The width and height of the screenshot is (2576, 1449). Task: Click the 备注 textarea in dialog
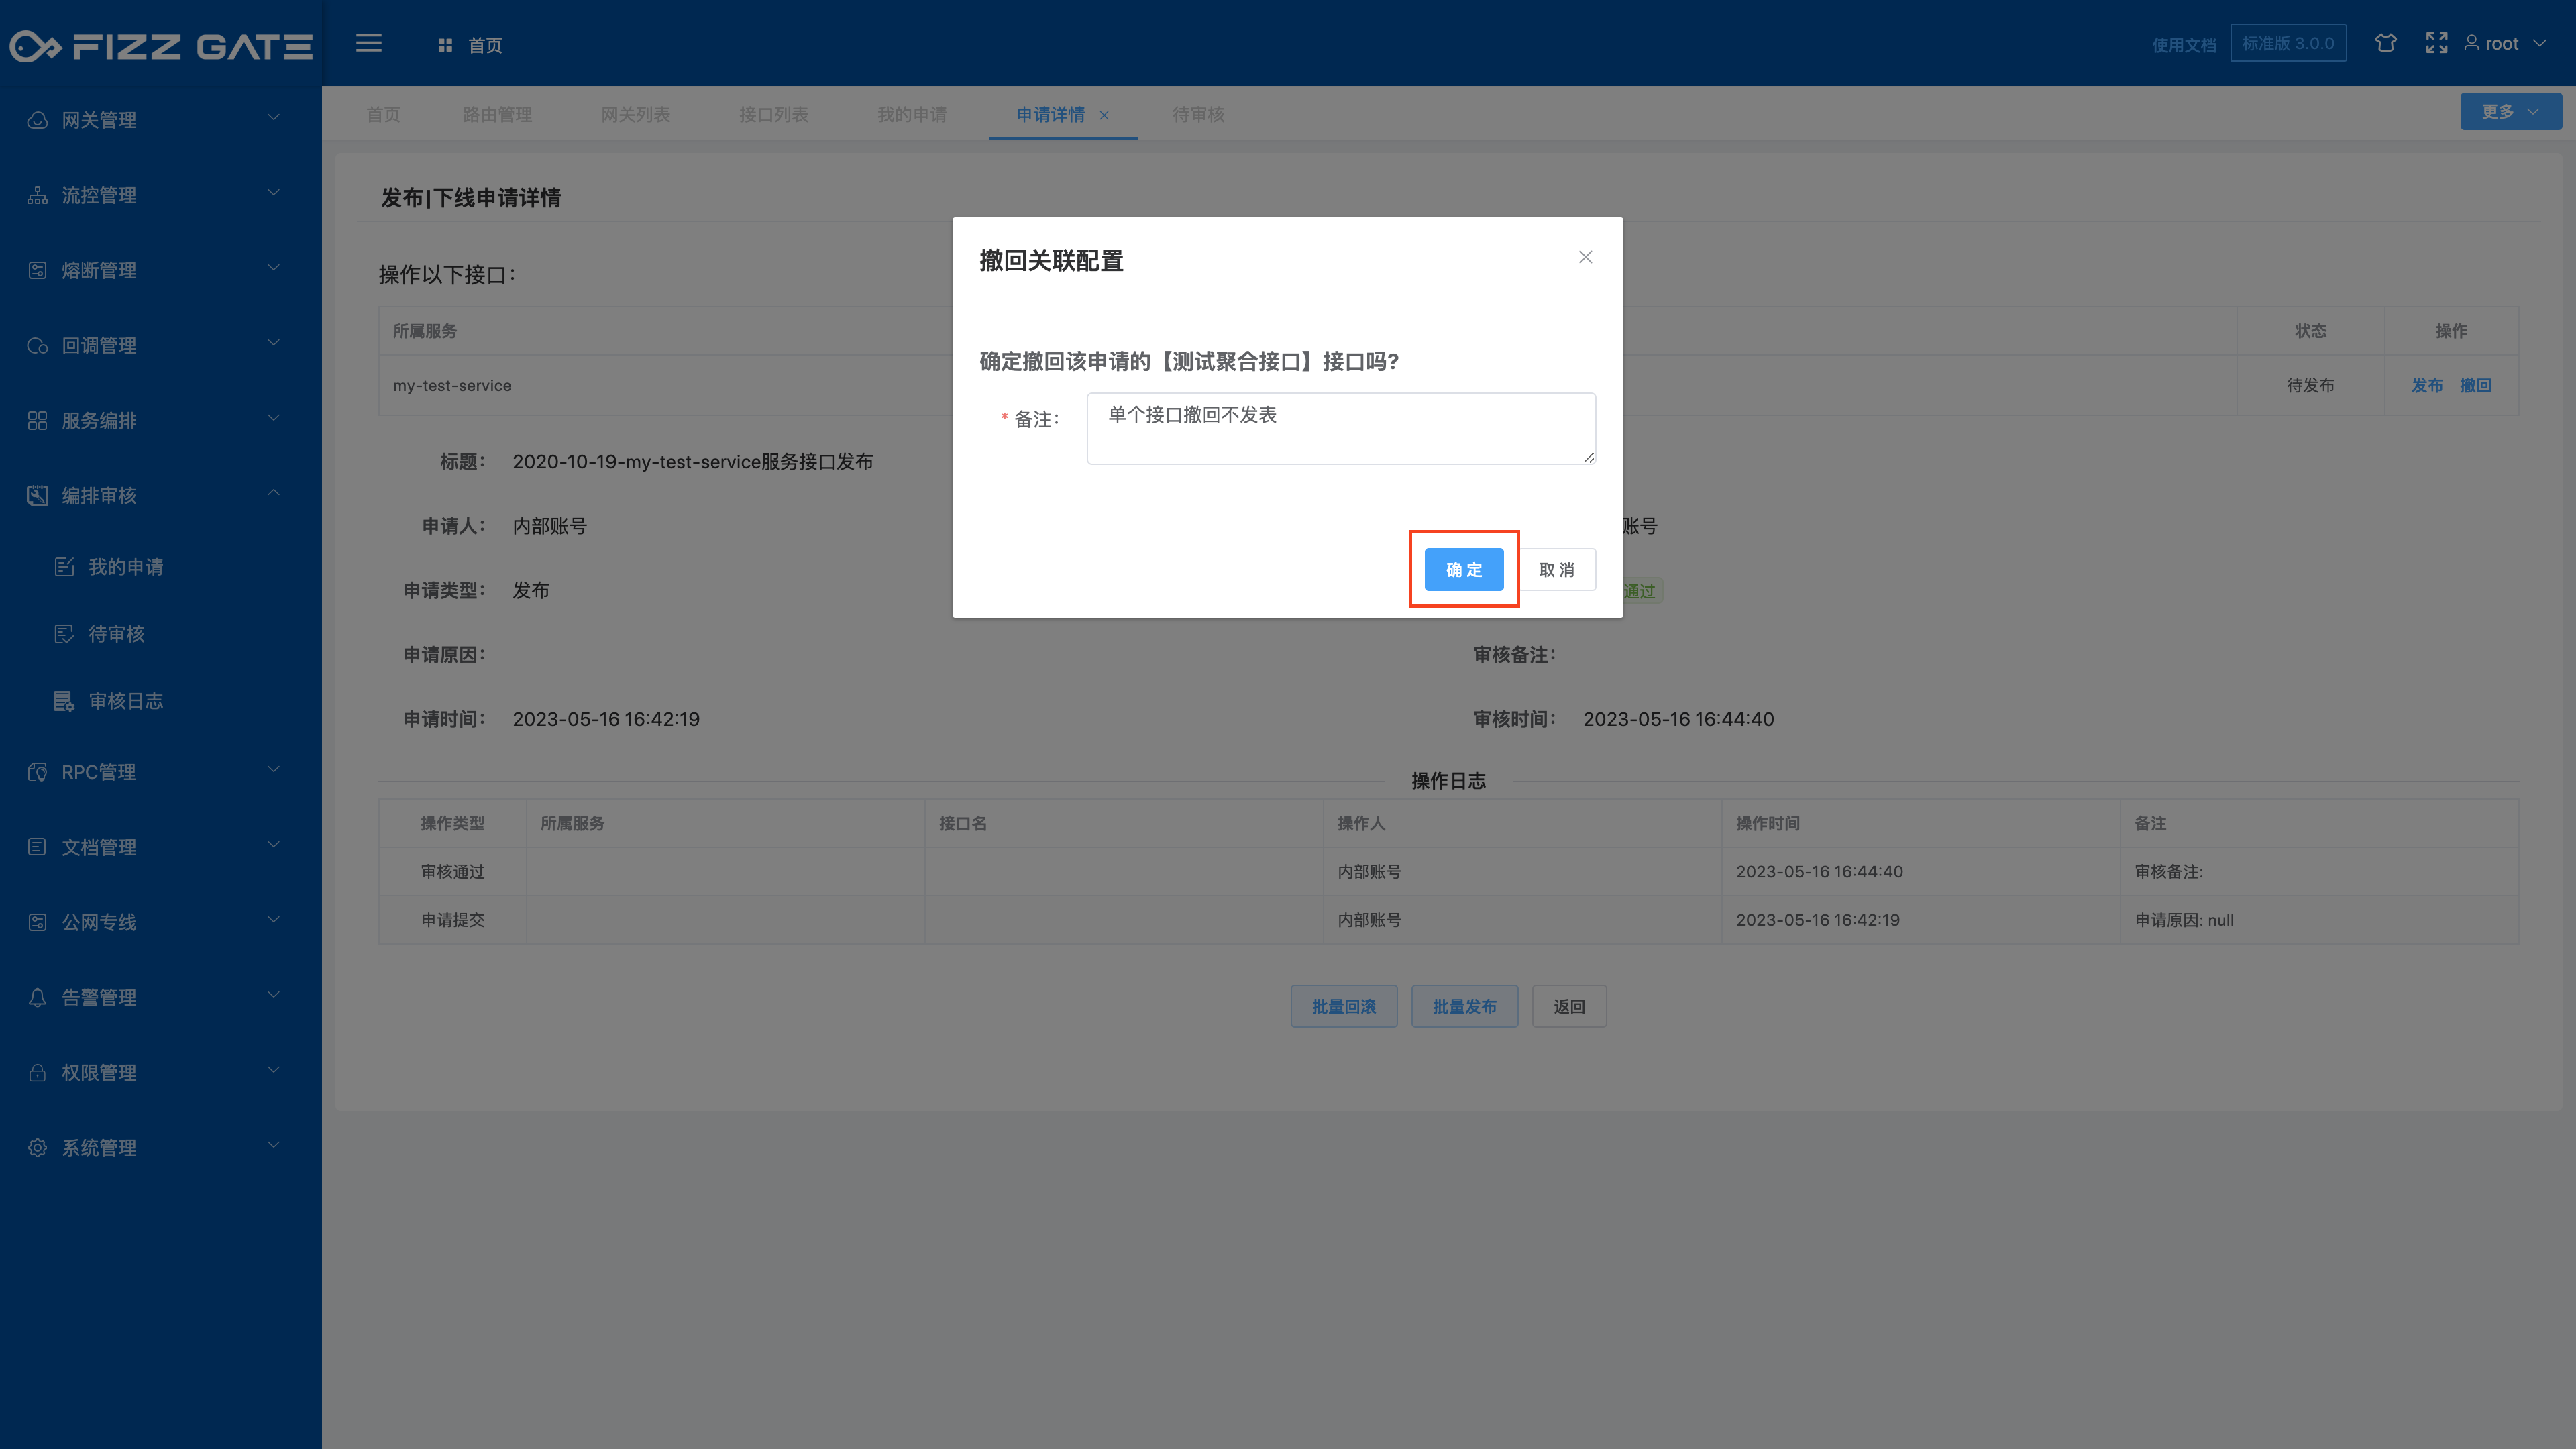point(1341,428)
